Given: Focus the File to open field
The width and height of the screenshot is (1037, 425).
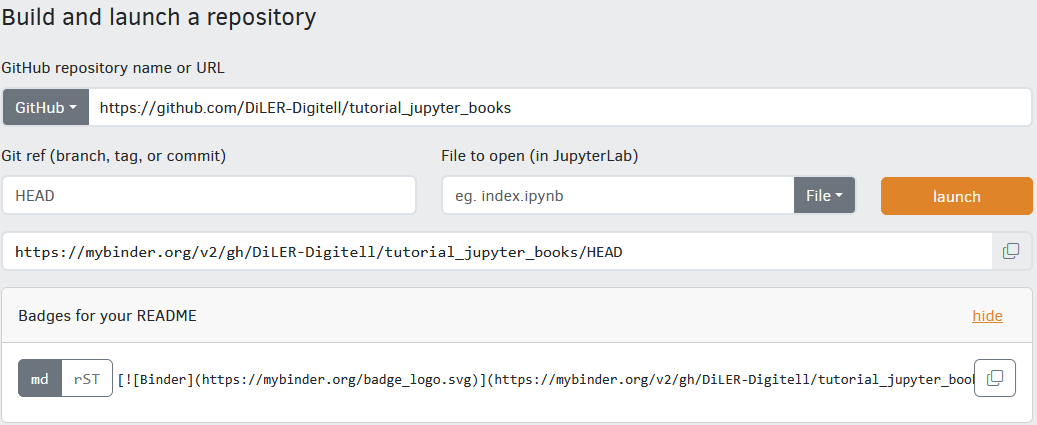Looking at the screenshot, I should click(x=618, y=196).
